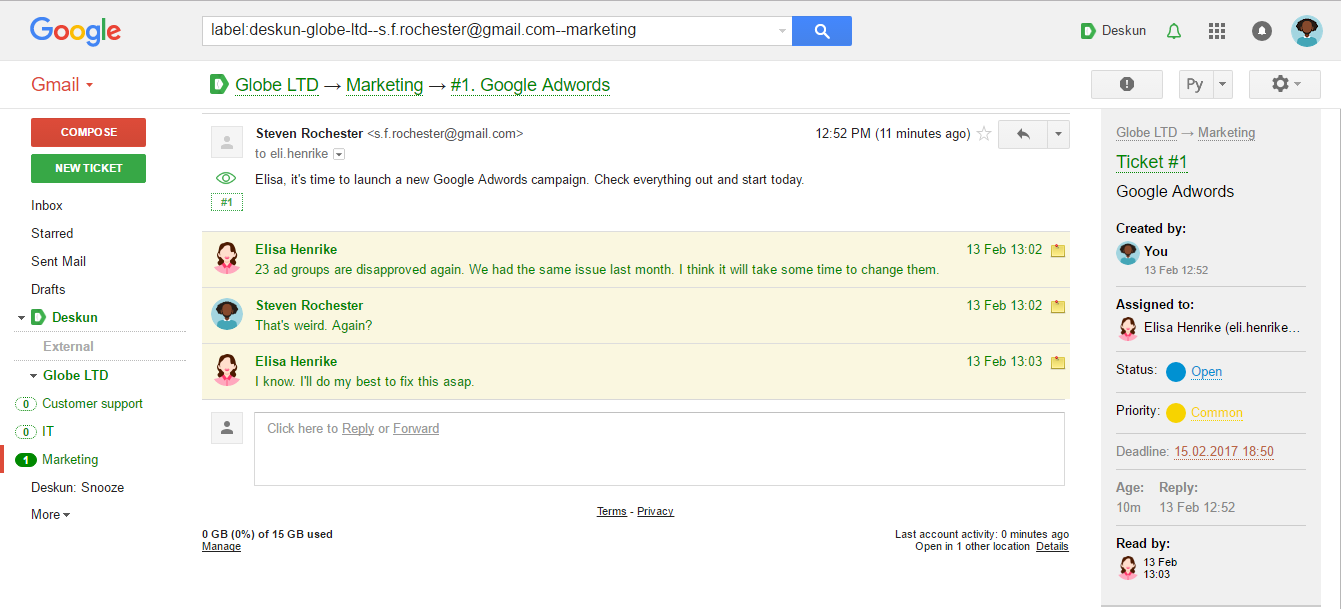Collapse the Deskun label tree
Image resolution: width=1341 pixels, height=609 pixels.
21,318
